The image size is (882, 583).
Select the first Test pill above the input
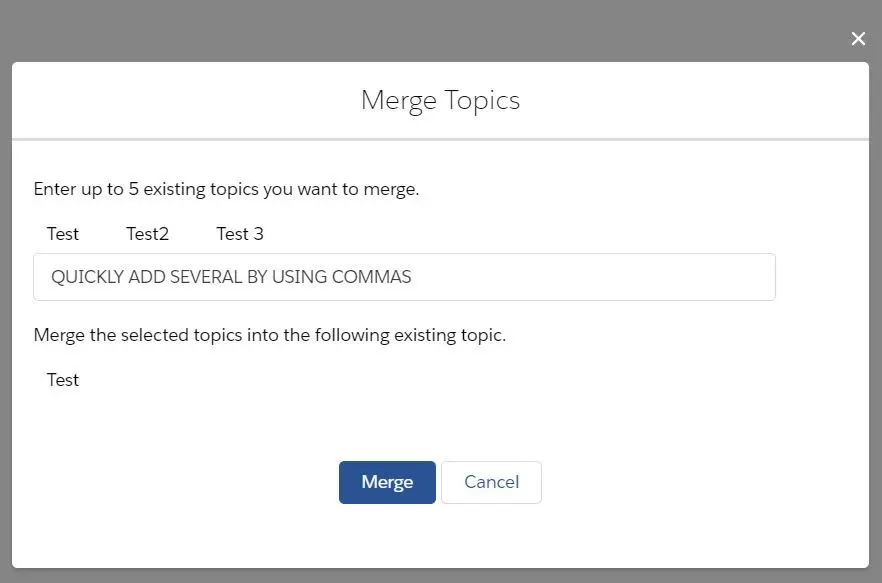pos(62,234)
